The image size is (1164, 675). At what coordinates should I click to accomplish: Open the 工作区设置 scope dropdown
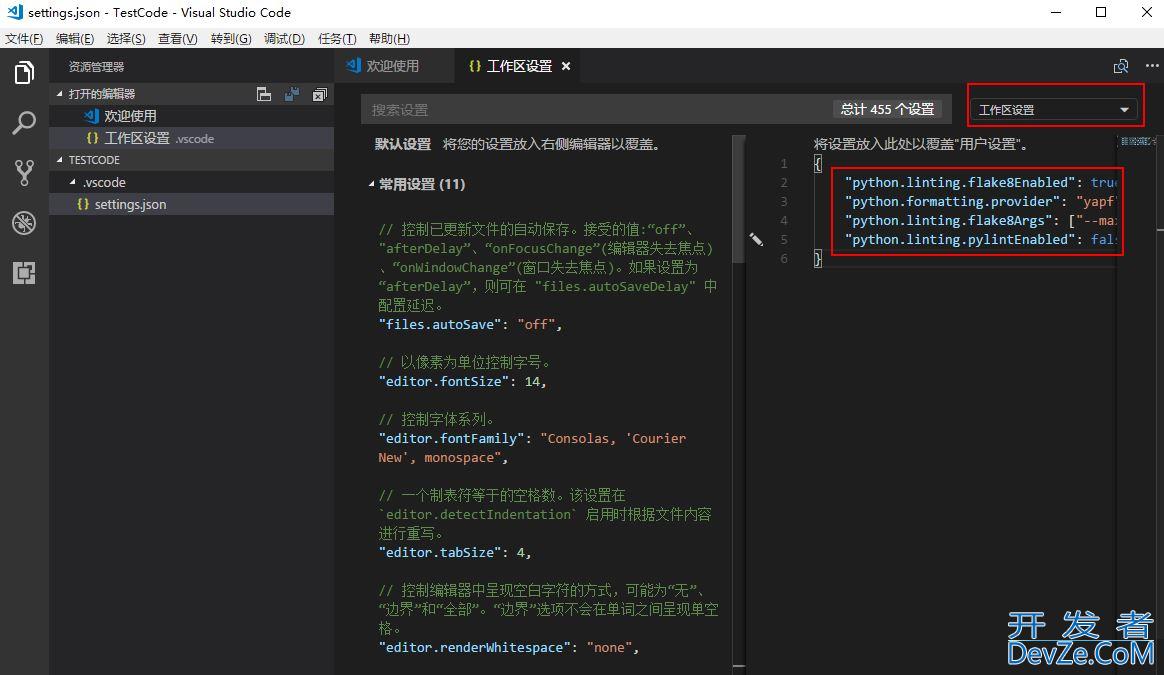[x=1055, y=110]
